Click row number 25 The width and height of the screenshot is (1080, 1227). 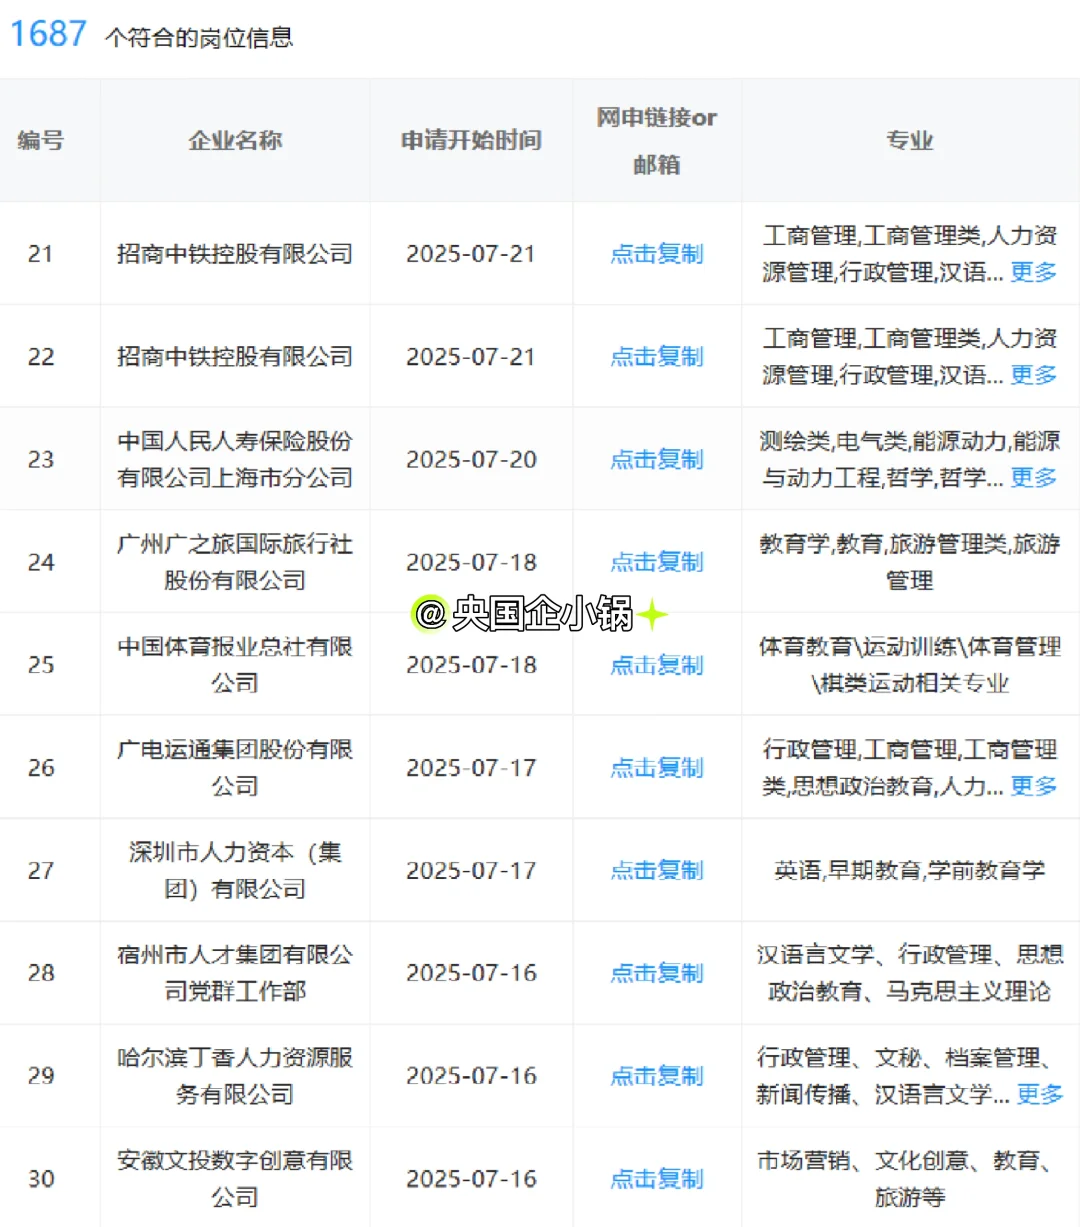(x=41, y=665)
